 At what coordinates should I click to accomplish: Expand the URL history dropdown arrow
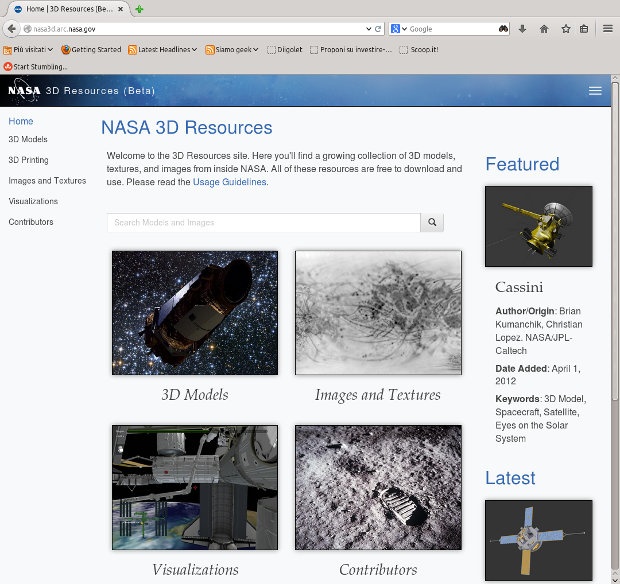tap(369, 29)
